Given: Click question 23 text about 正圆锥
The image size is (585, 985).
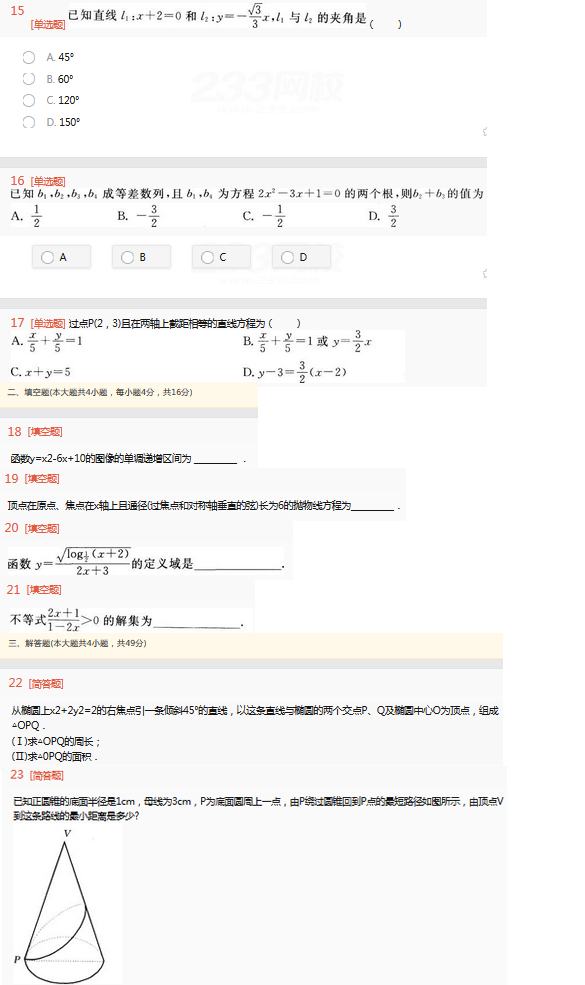Looking at the screenshot, I should 258,808.
